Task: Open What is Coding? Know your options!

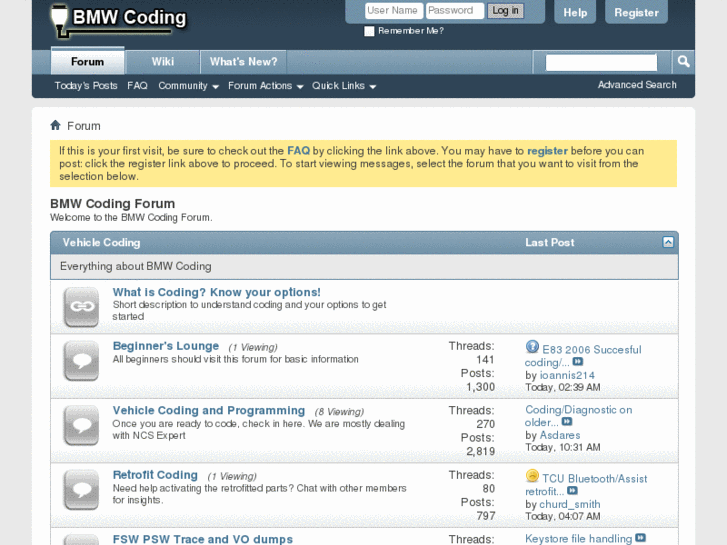Action: pyautogui.click(x=217, y=292)
